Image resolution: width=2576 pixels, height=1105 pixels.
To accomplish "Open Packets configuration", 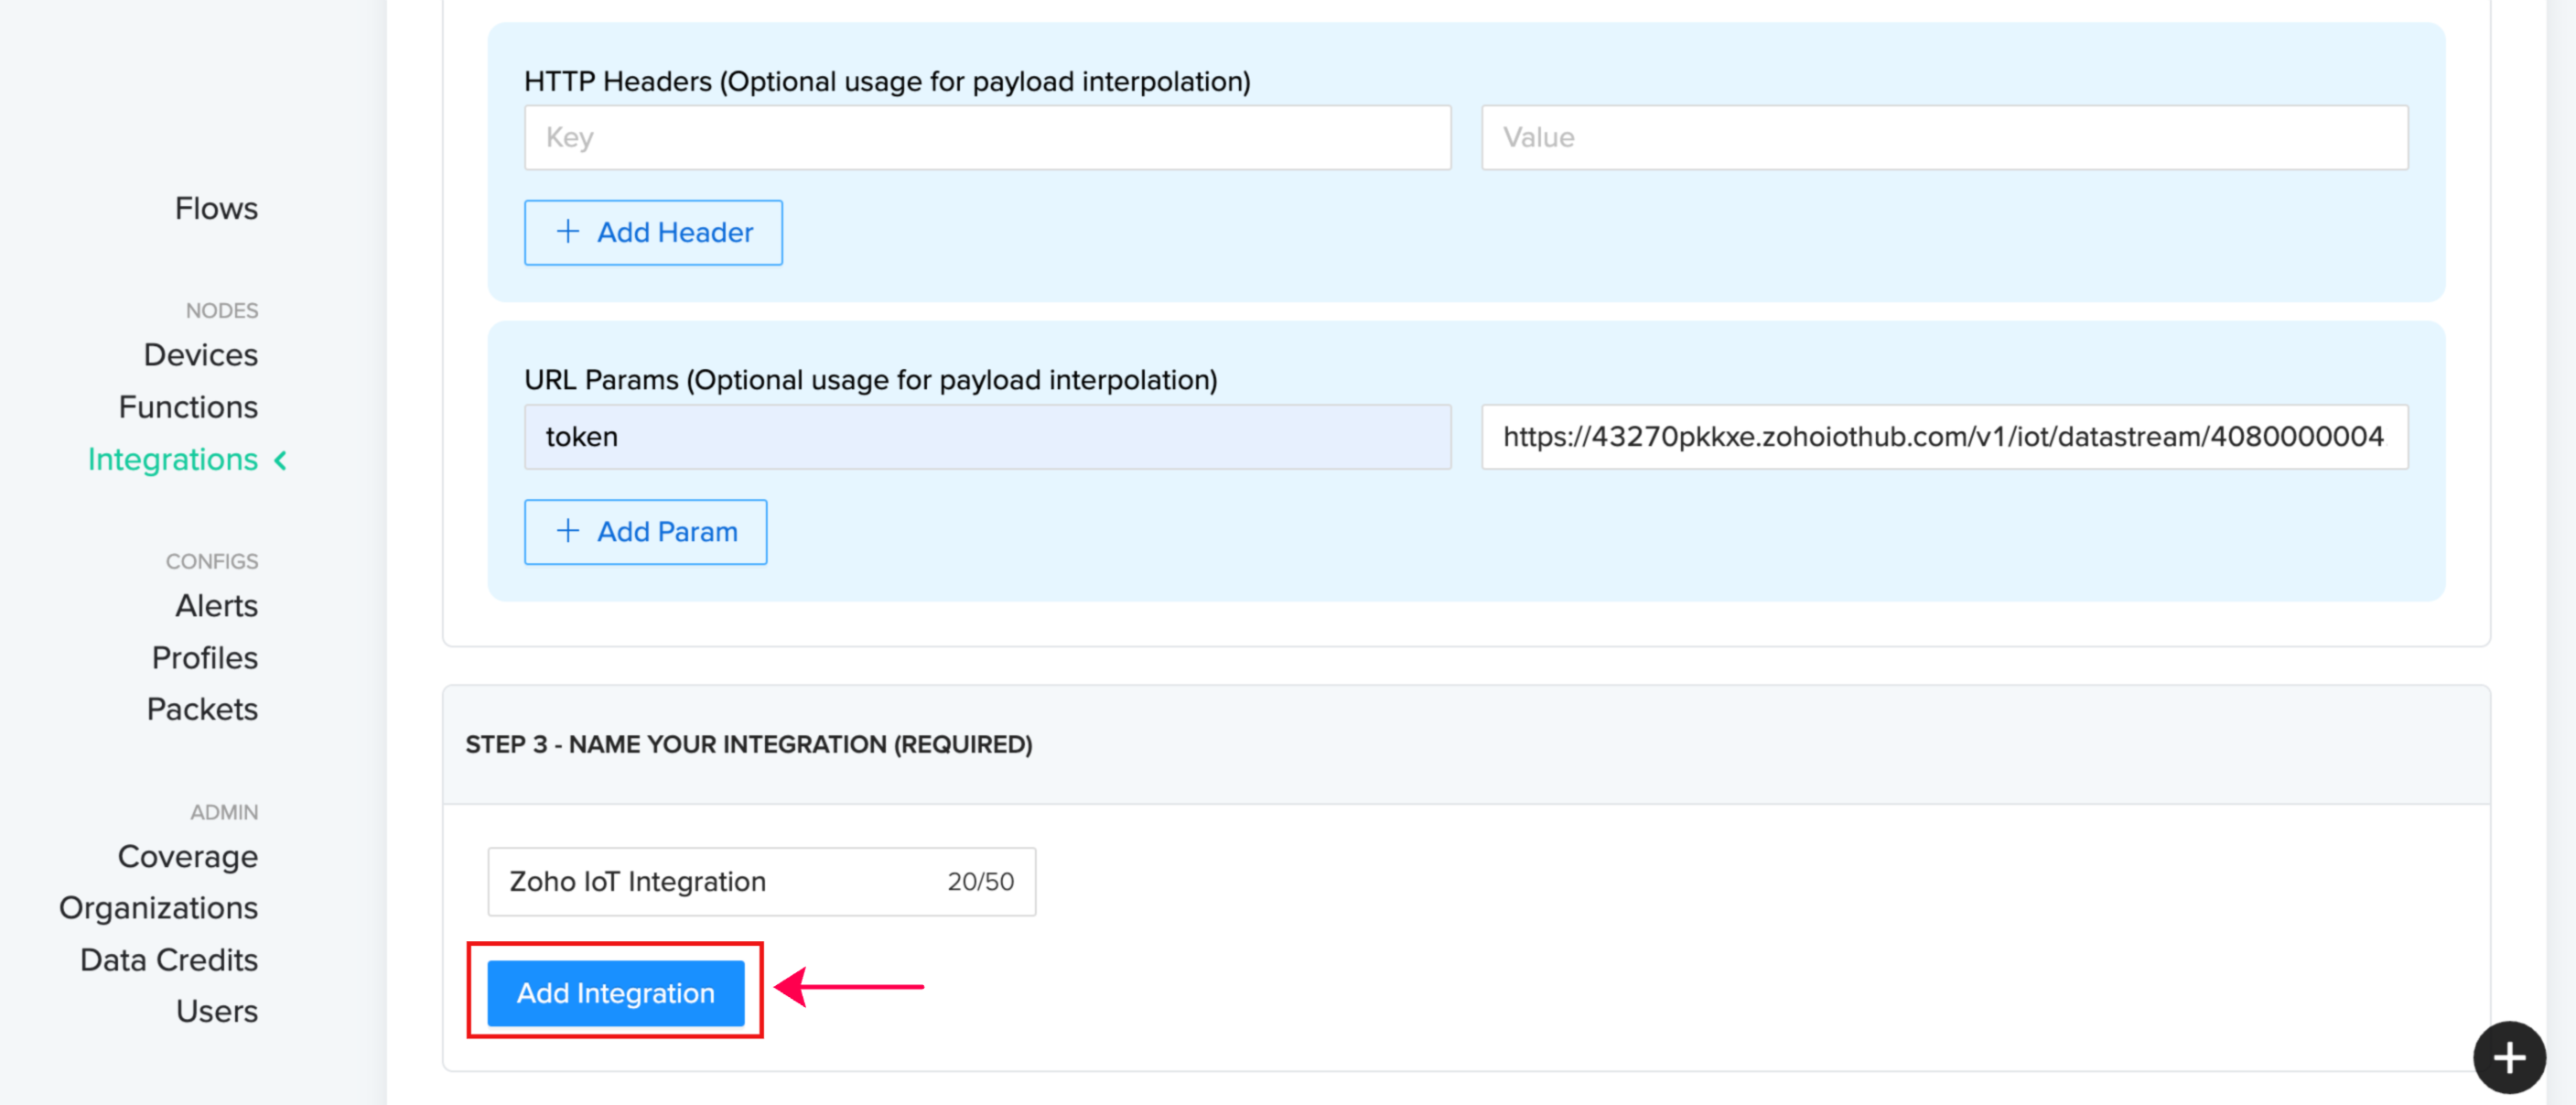I will pos(202,709).
